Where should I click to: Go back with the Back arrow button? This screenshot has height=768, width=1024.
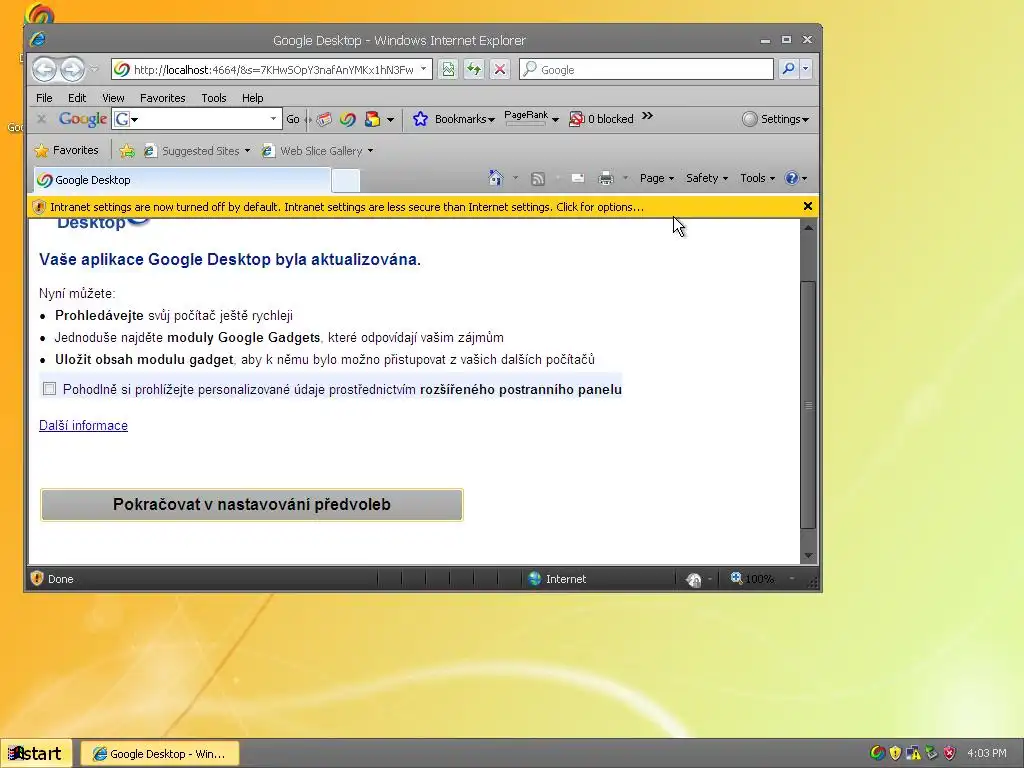44,69
